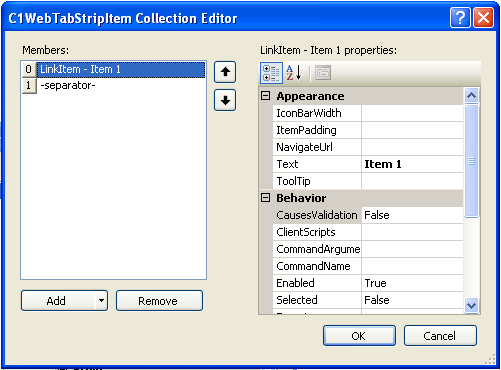Screen dimensions: 501x370
Task: Open the Add button dropdown arrow
Action: click(x=101, y=301)
